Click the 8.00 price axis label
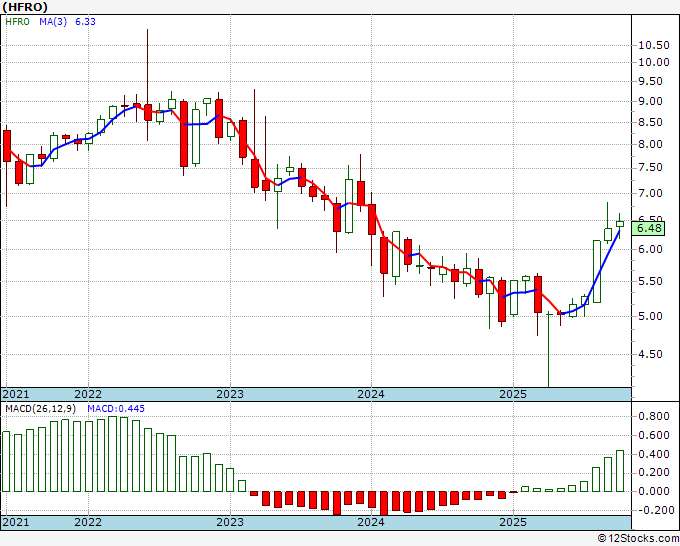The width and height of the screenshot is (680, 546). point(650,144)
